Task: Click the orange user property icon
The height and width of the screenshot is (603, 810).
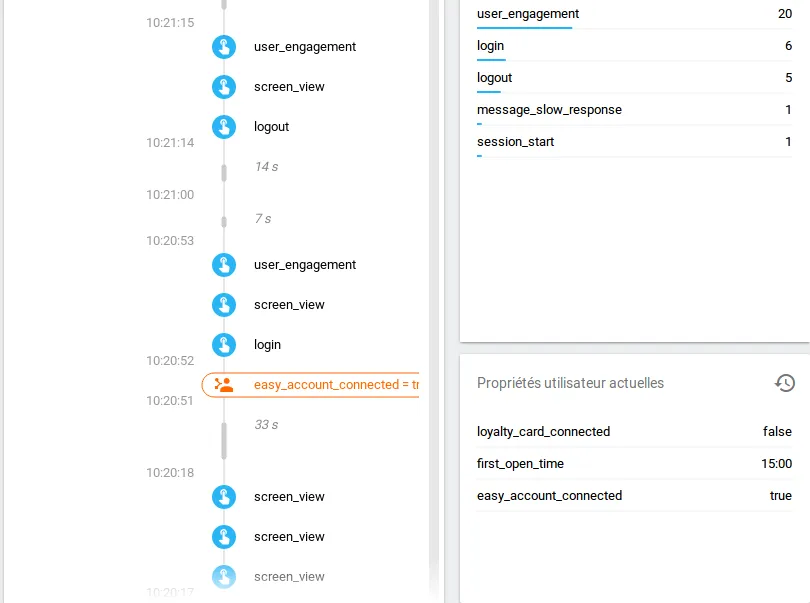Action: pos(224,385)
